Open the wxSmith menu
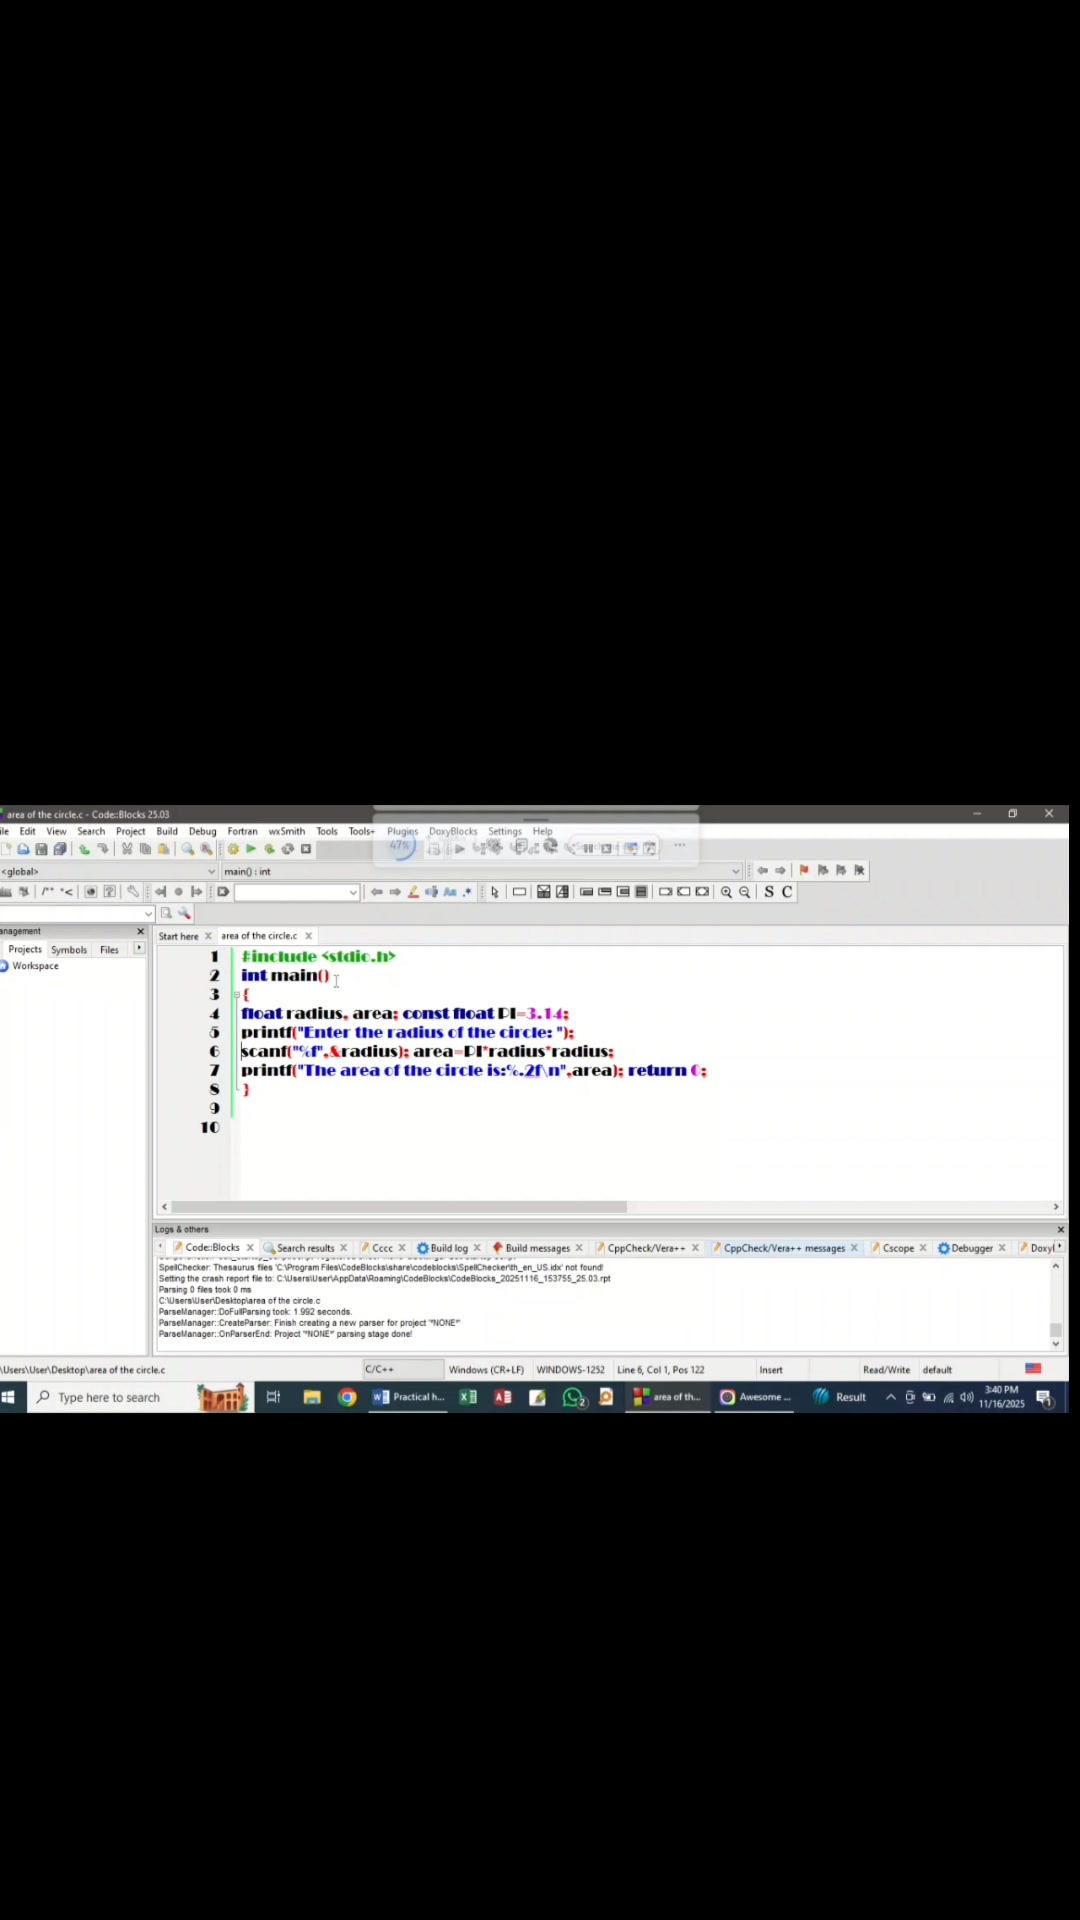This screenshot has width=1080, height=1920. (287, 831)
